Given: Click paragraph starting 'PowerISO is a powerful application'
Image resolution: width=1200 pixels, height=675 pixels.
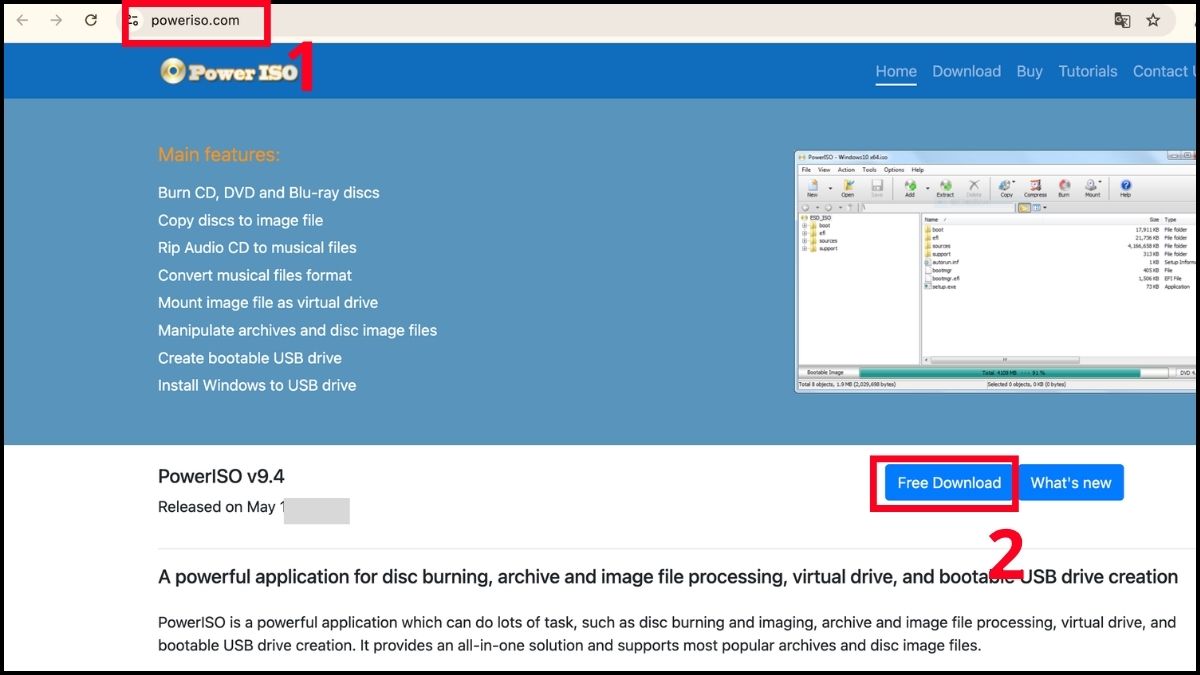Looking at the screenshot, I should click(667, 634).
